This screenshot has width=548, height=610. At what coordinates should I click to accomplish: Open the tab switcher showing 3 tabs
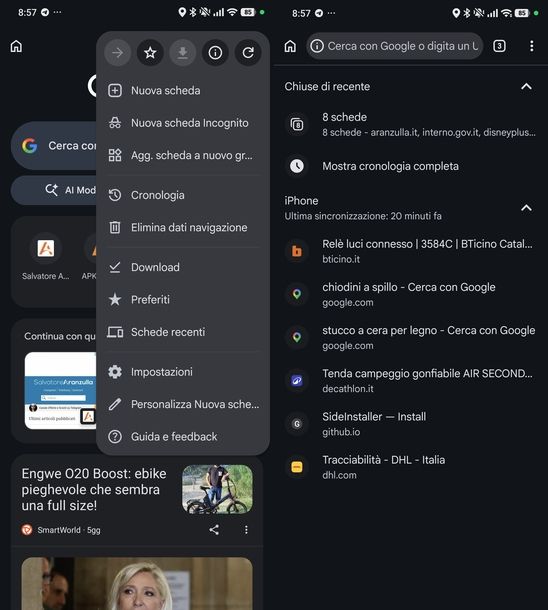tap(499, 46)
